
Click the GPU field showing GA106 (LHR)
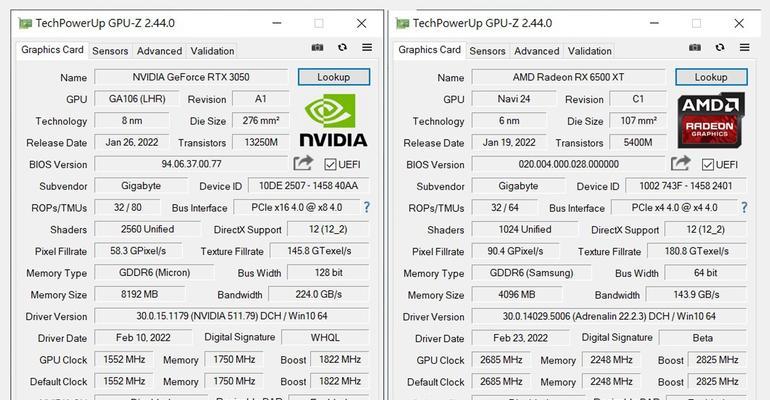(x=137, y=99)
